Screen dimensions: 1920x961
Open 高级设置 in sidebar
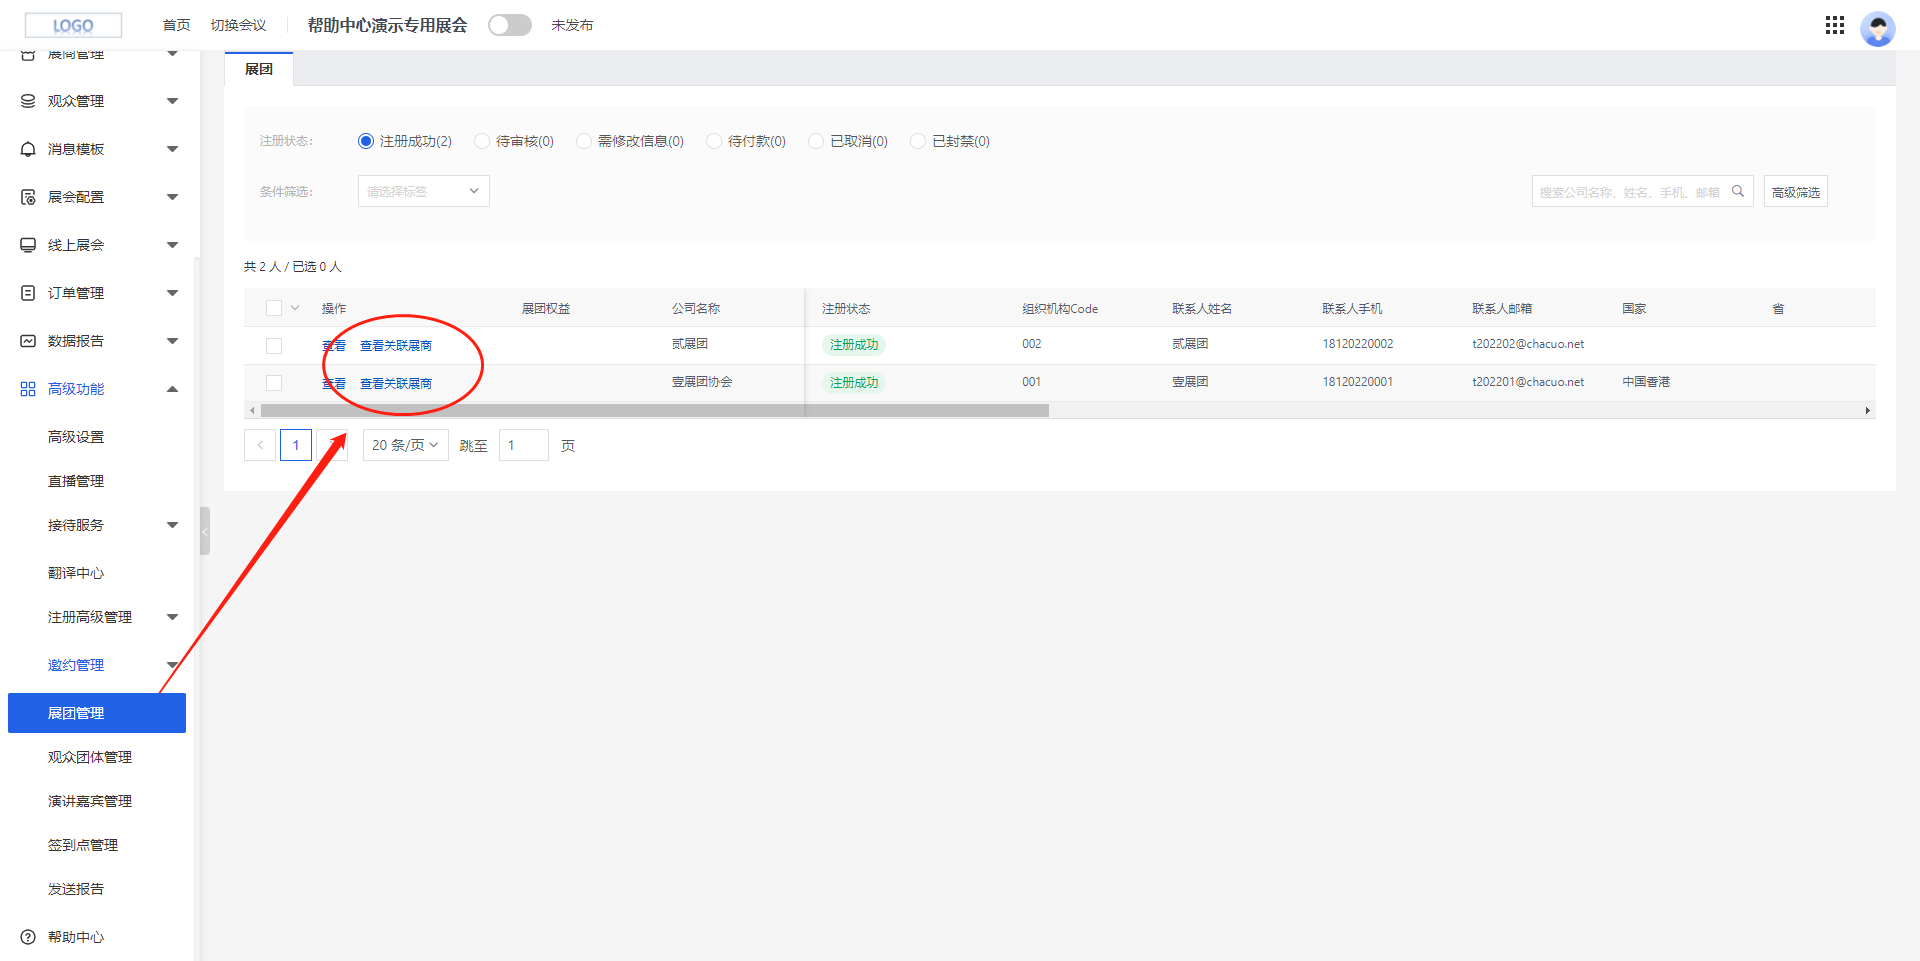pos(76,437)
